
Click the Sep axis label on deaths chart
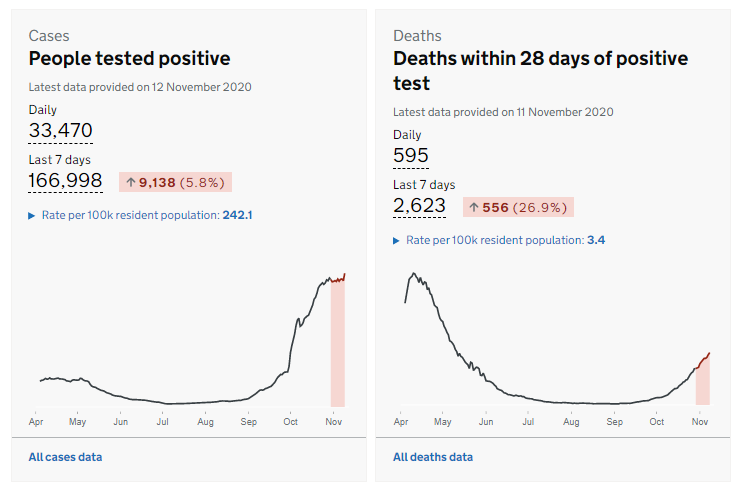[x=614, y=422]
